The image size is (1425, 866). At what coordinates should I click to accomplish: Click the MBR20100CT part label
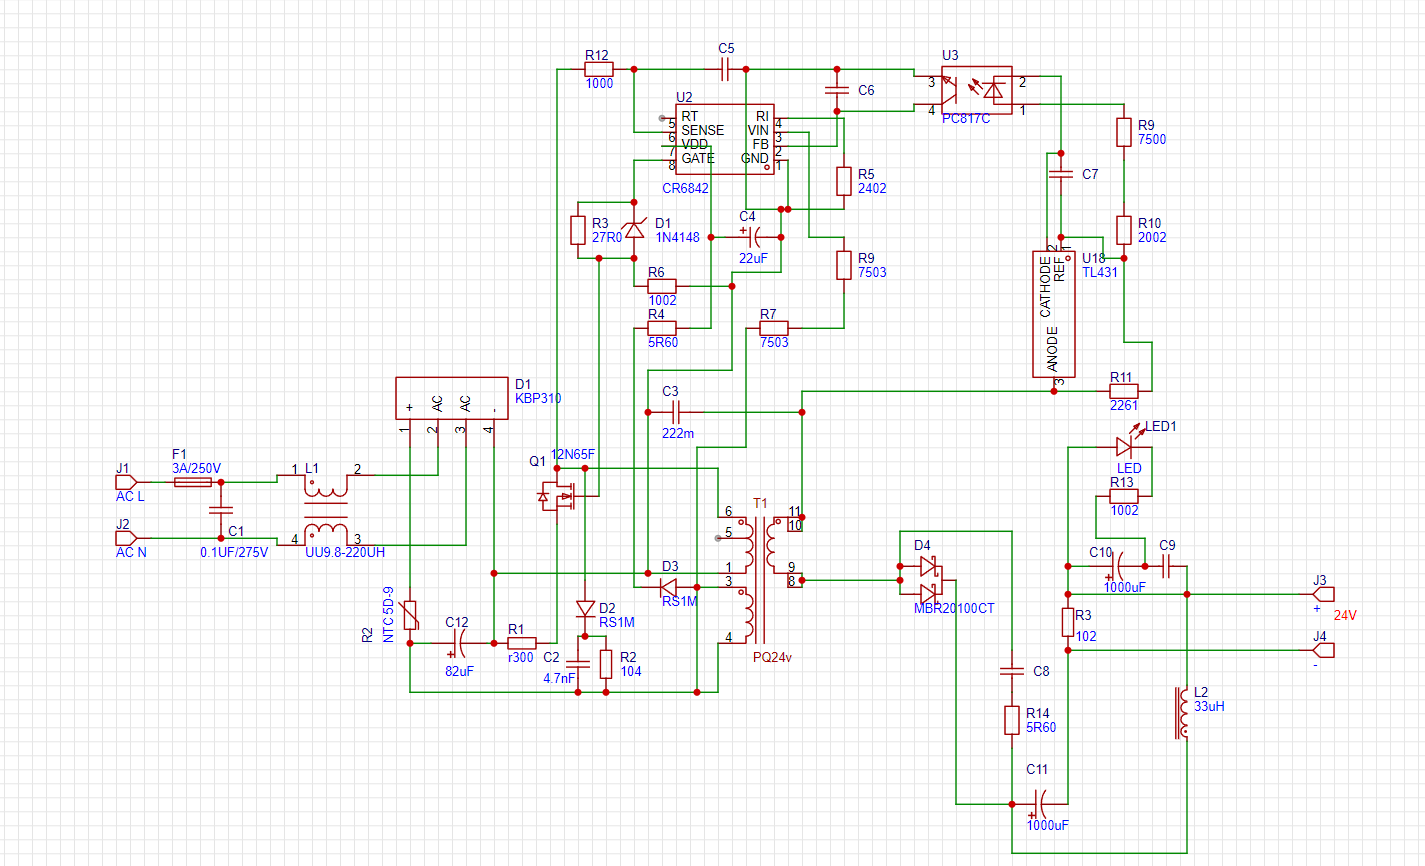point(954,608)
